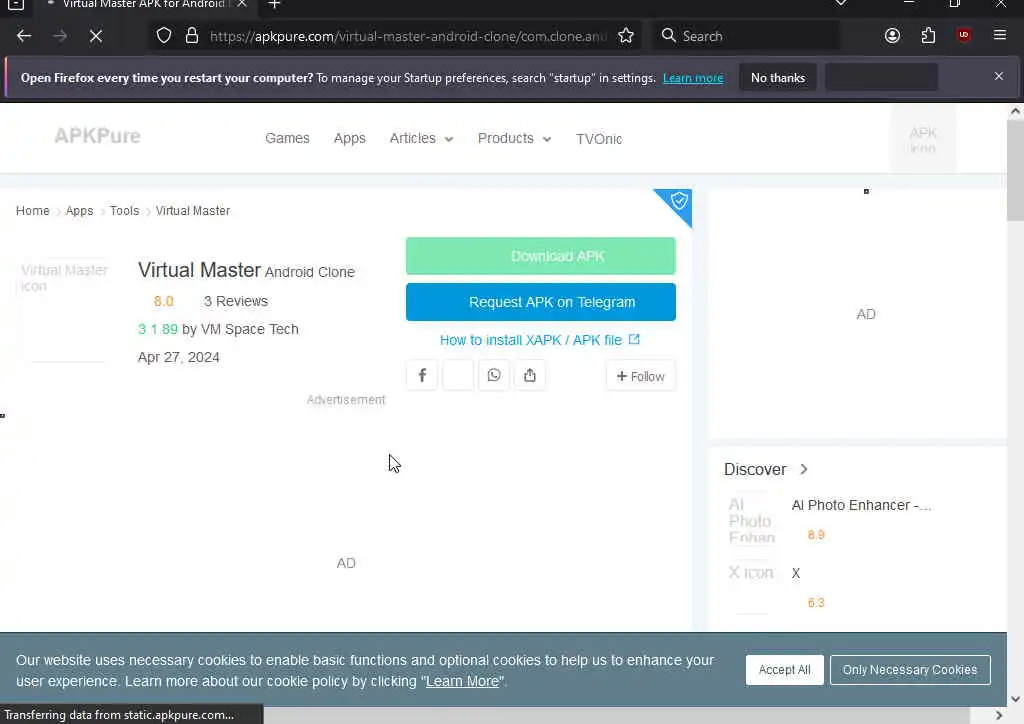Click the Firefox Search box
1024x724 pixels.
tap(746, 36)
